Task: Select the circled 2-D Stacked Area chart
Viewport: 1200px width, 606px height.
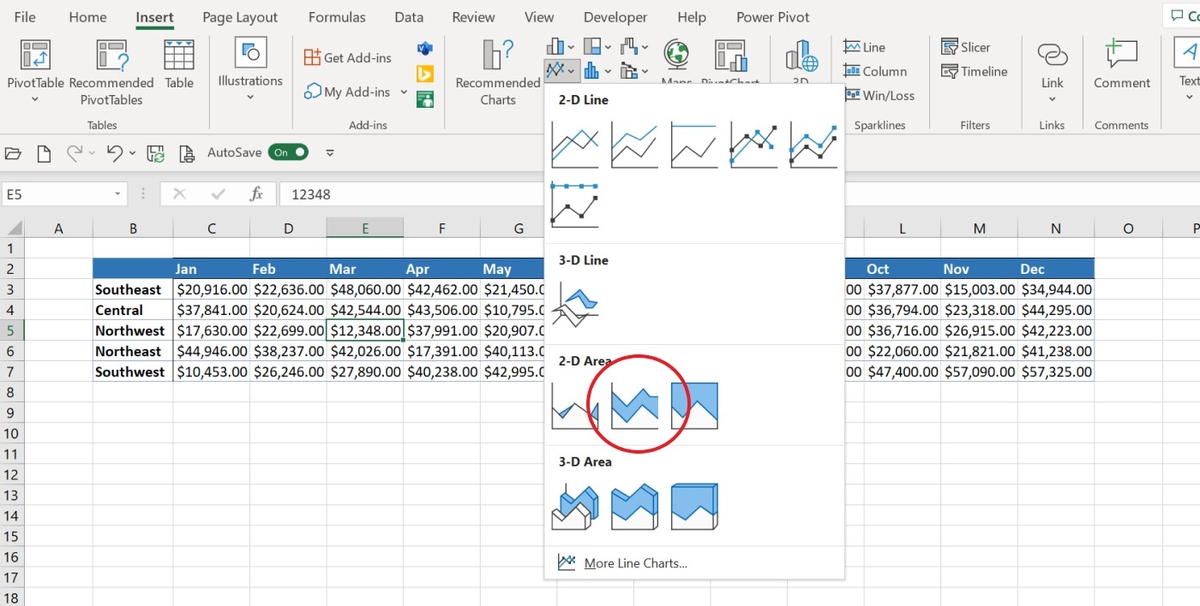Action: (634, 405)
